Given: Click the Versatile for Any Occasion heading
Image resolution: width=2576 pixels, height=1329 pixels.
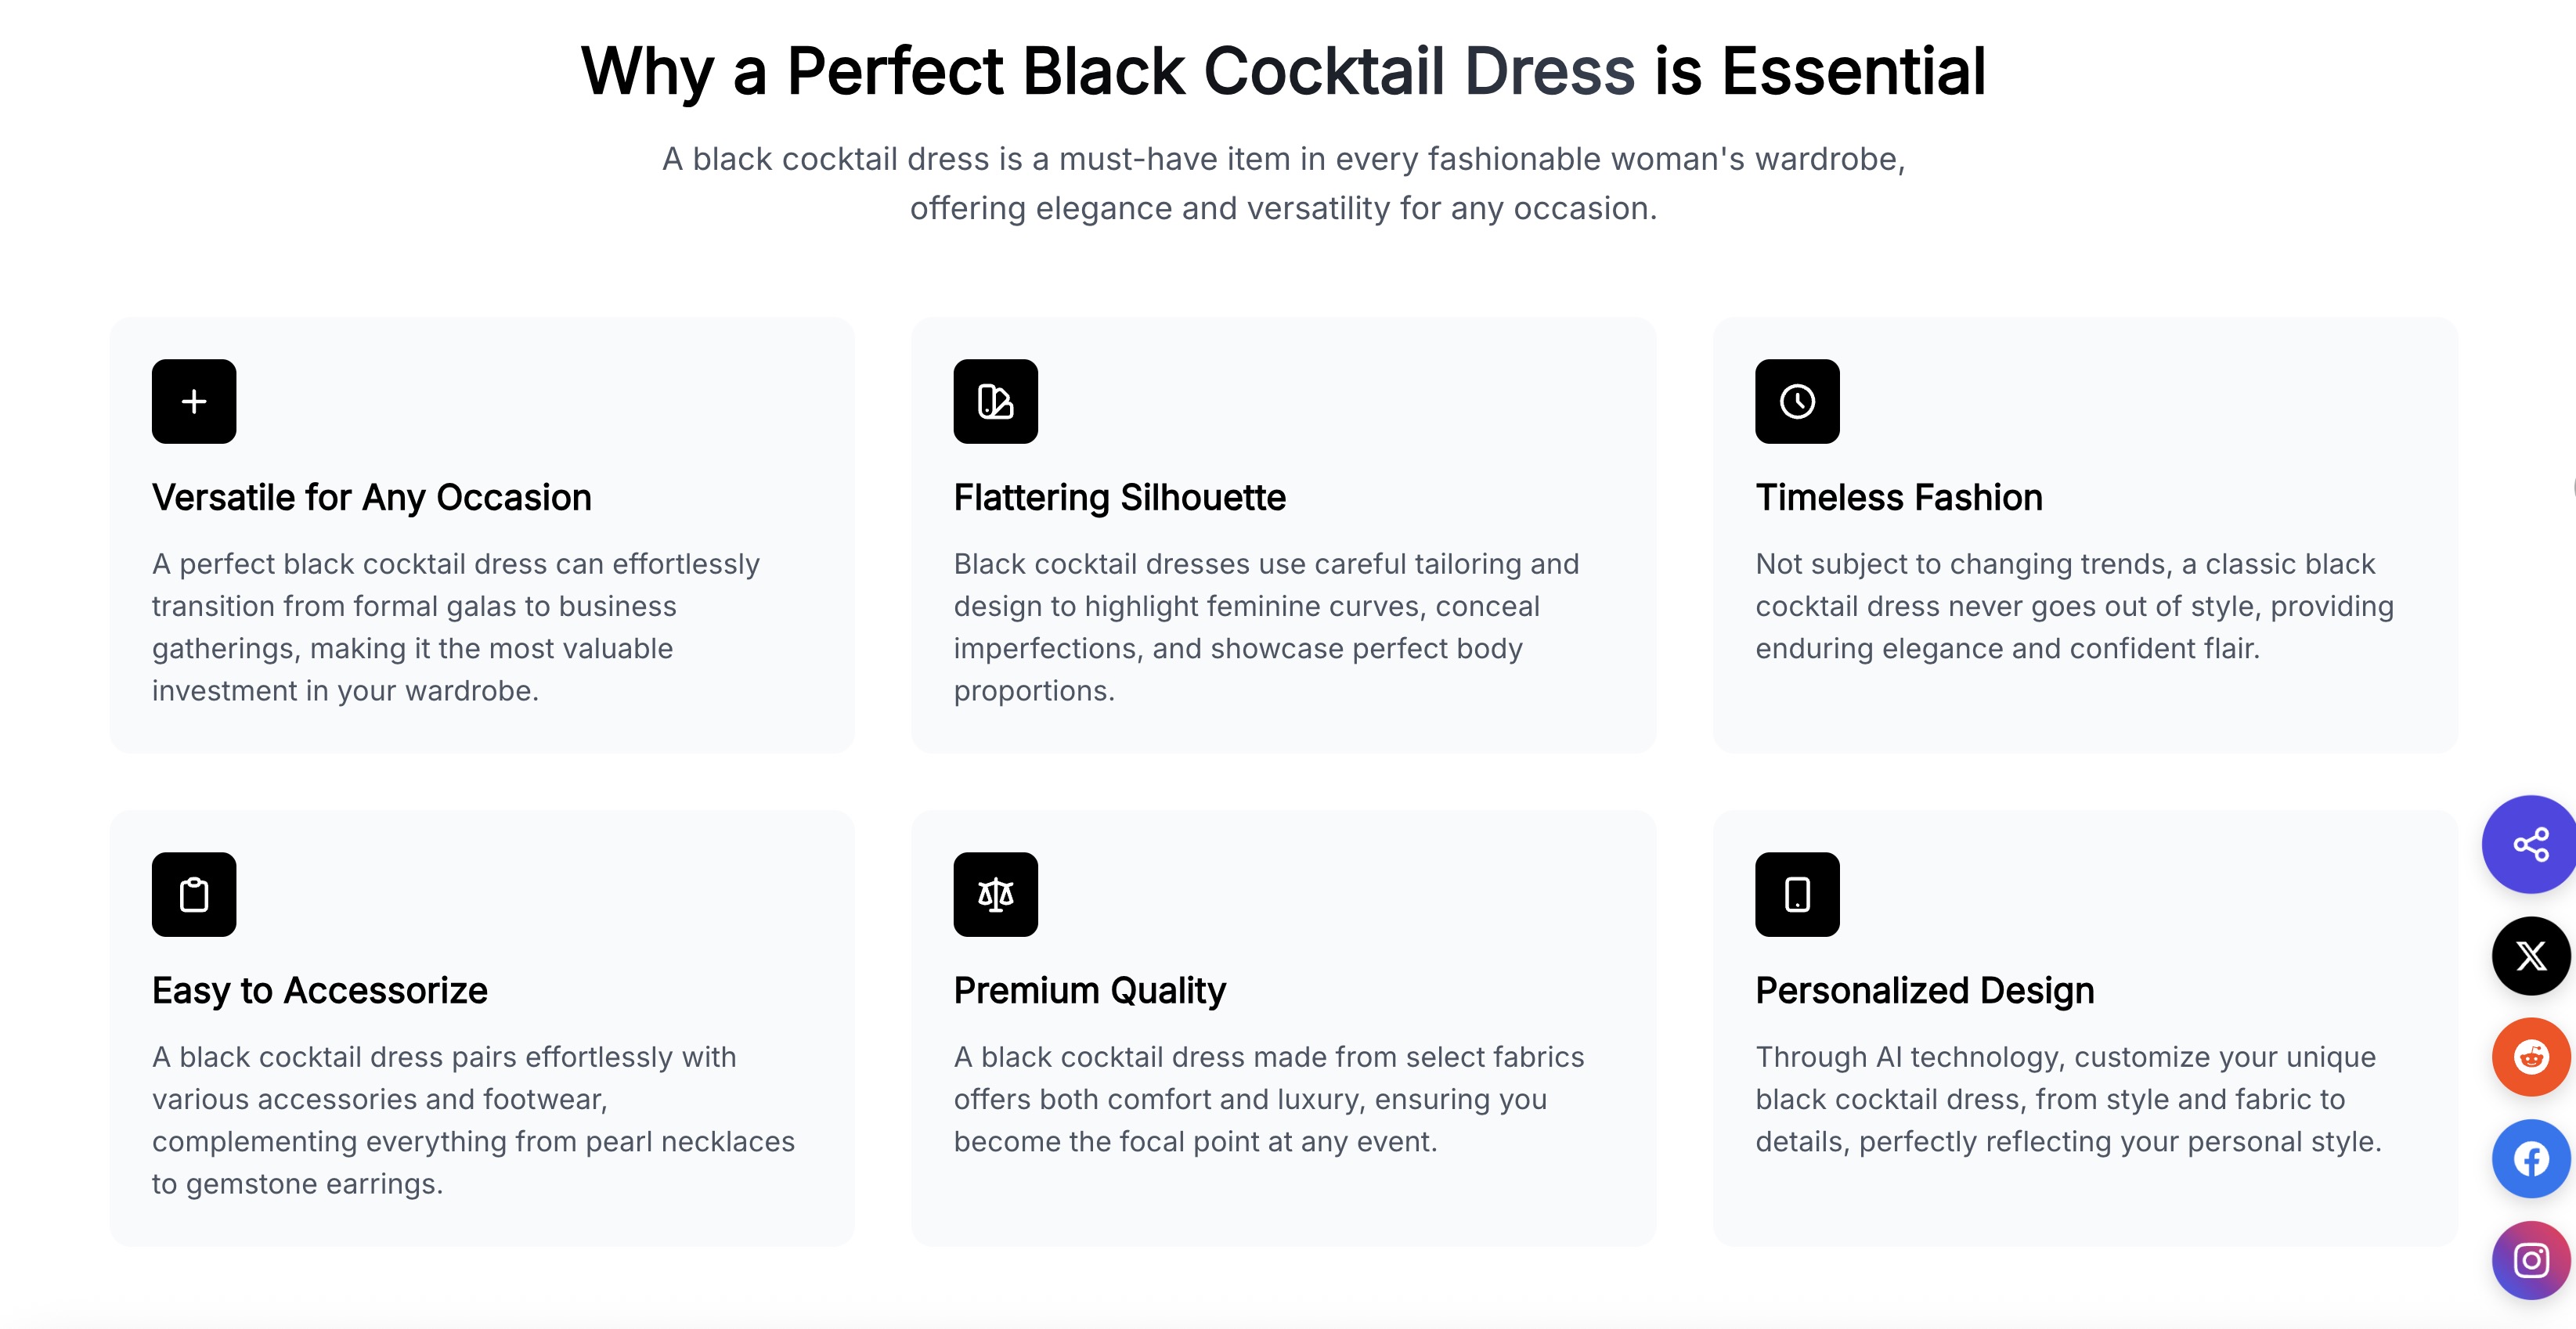Looking at the screenshot, I should pyautogui.click(x=372, y=497).
